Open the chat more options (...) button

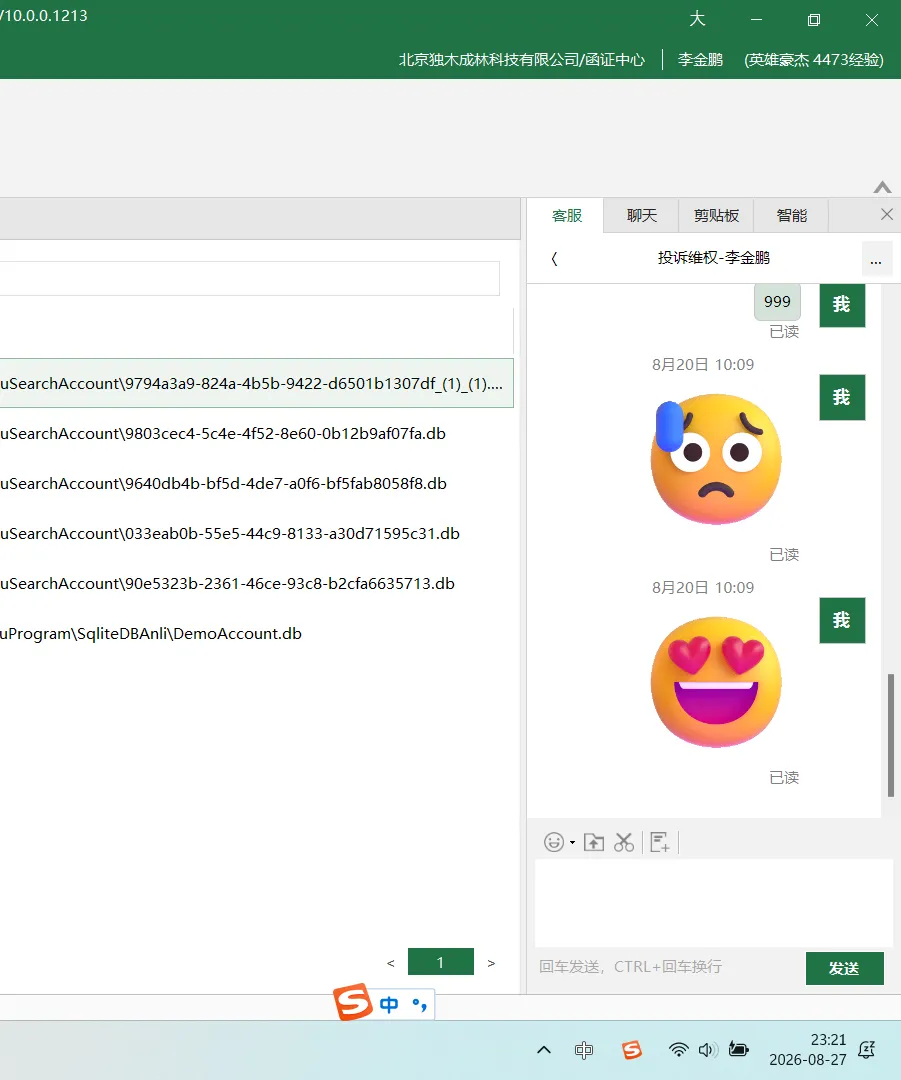click(876, 260)
